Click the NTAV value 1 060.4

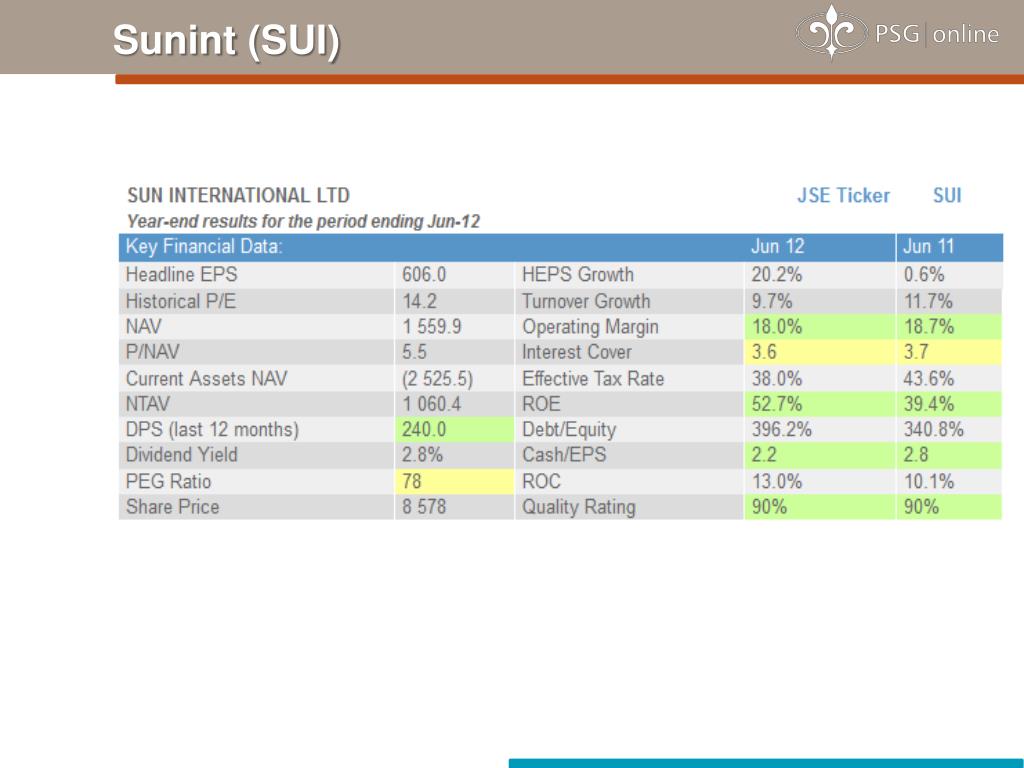[431, 404]
